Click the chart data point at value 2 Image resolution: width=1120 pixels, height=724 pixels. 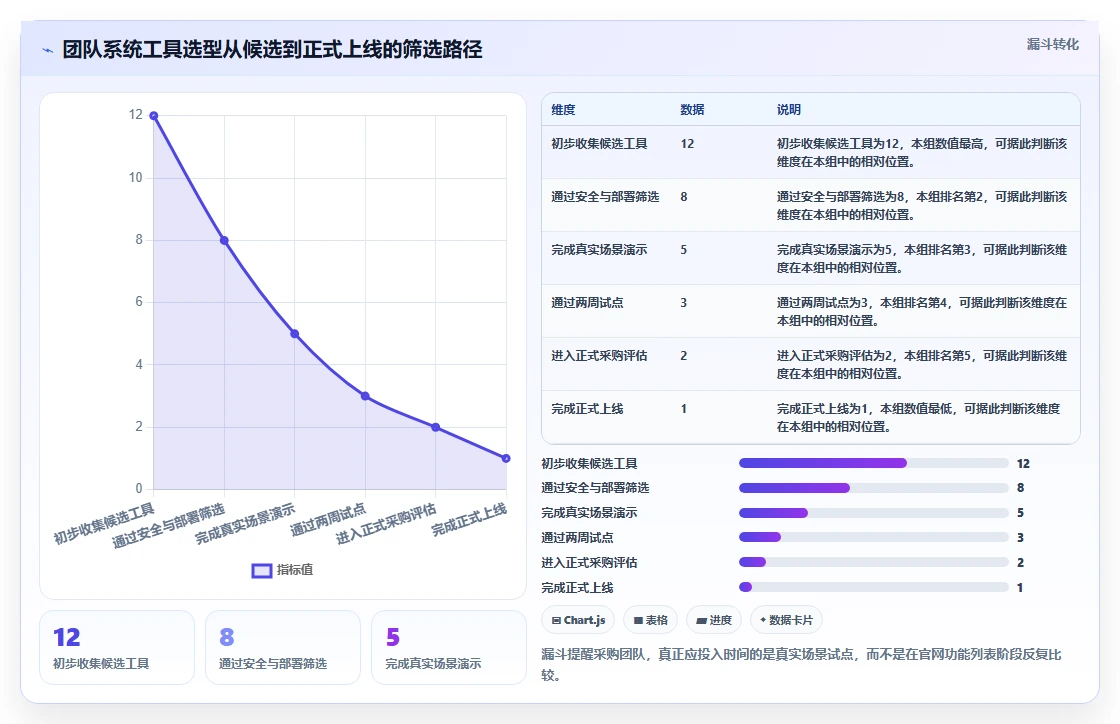(x=436, y=427)
